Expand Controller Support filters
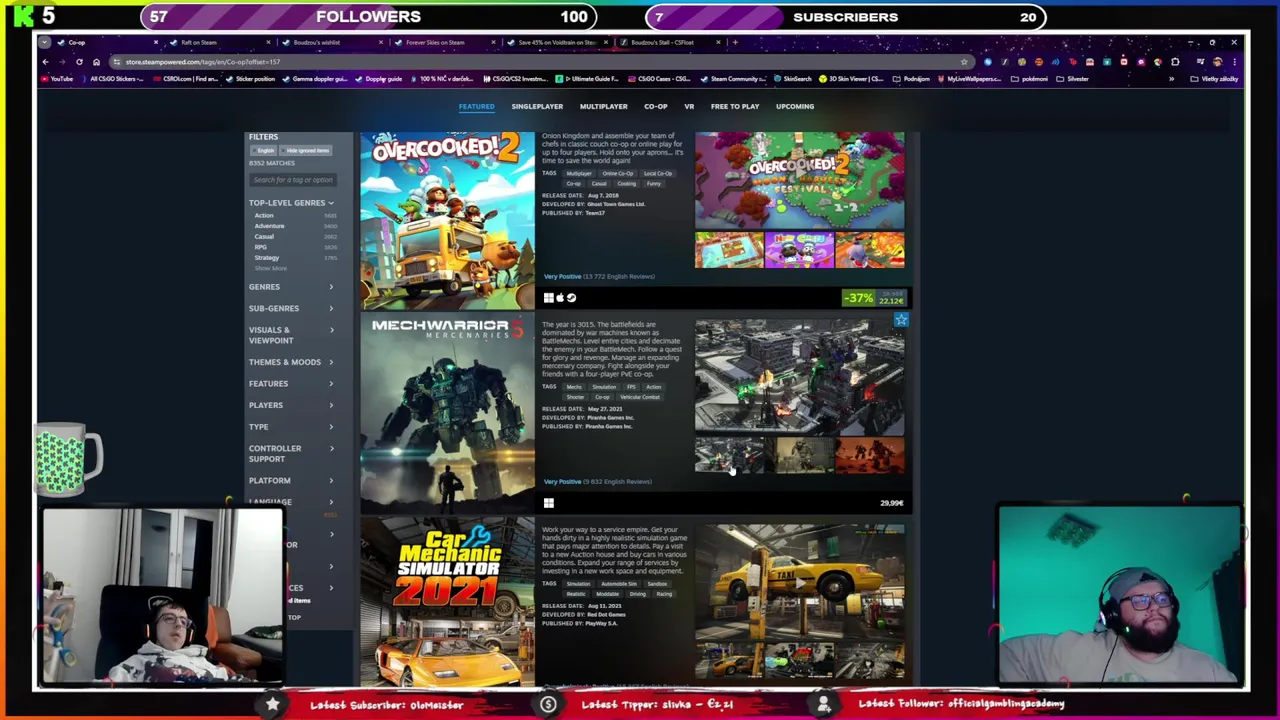The image size is (1280, 720). pyautogui.click(x=291, y=454)
